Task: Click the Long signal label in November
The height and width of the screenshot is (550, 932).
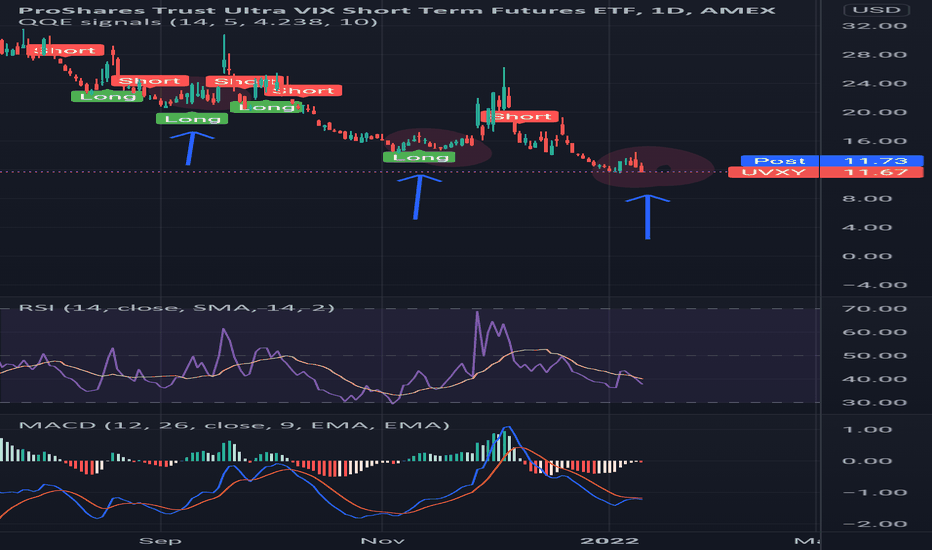Action: (419, 157)
